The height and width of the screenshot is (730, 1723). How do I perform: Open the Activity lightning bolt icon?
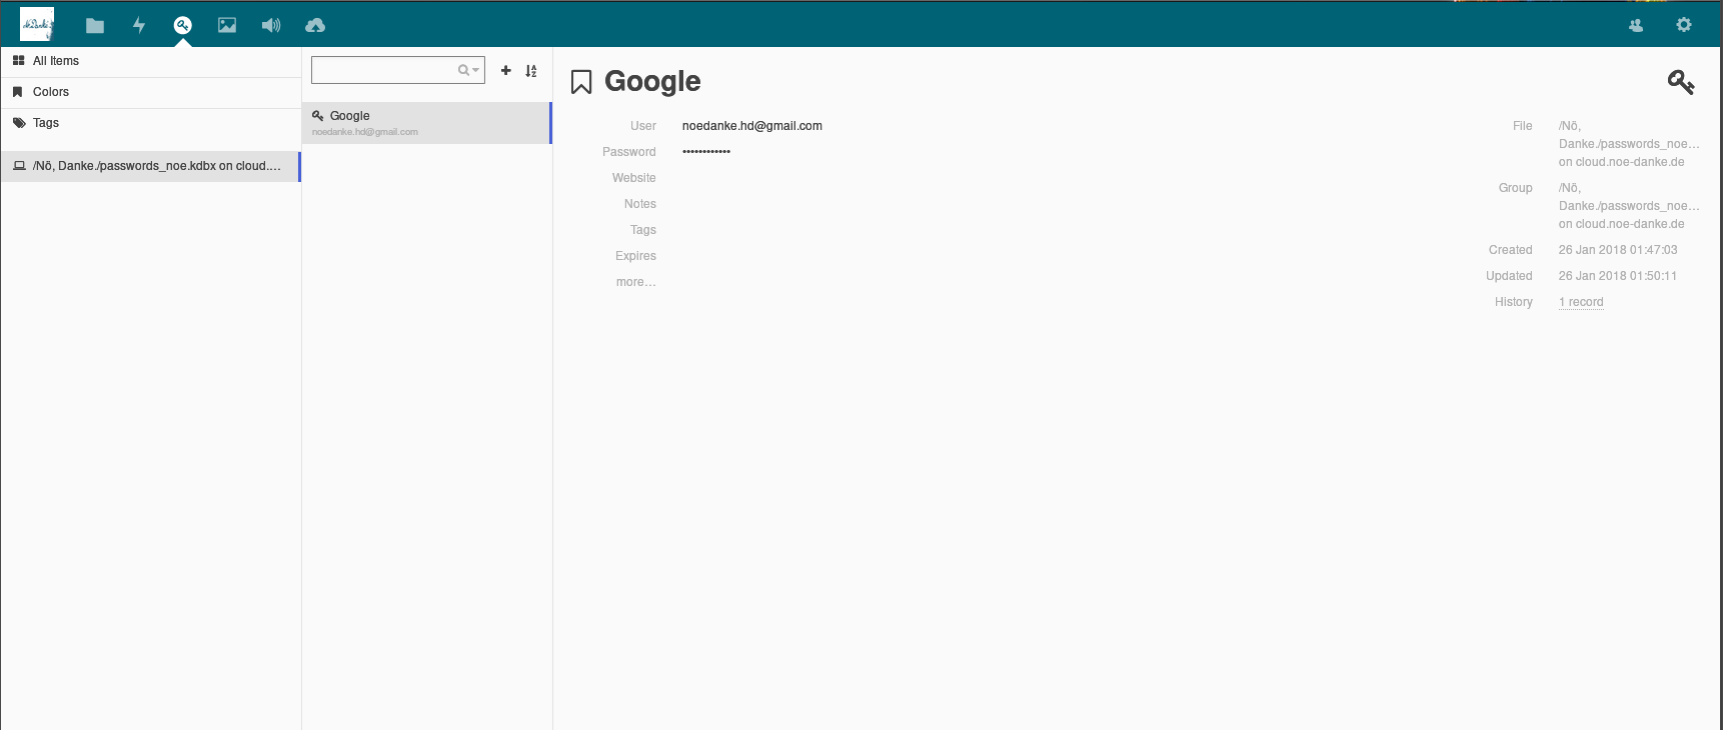[139, 26]
